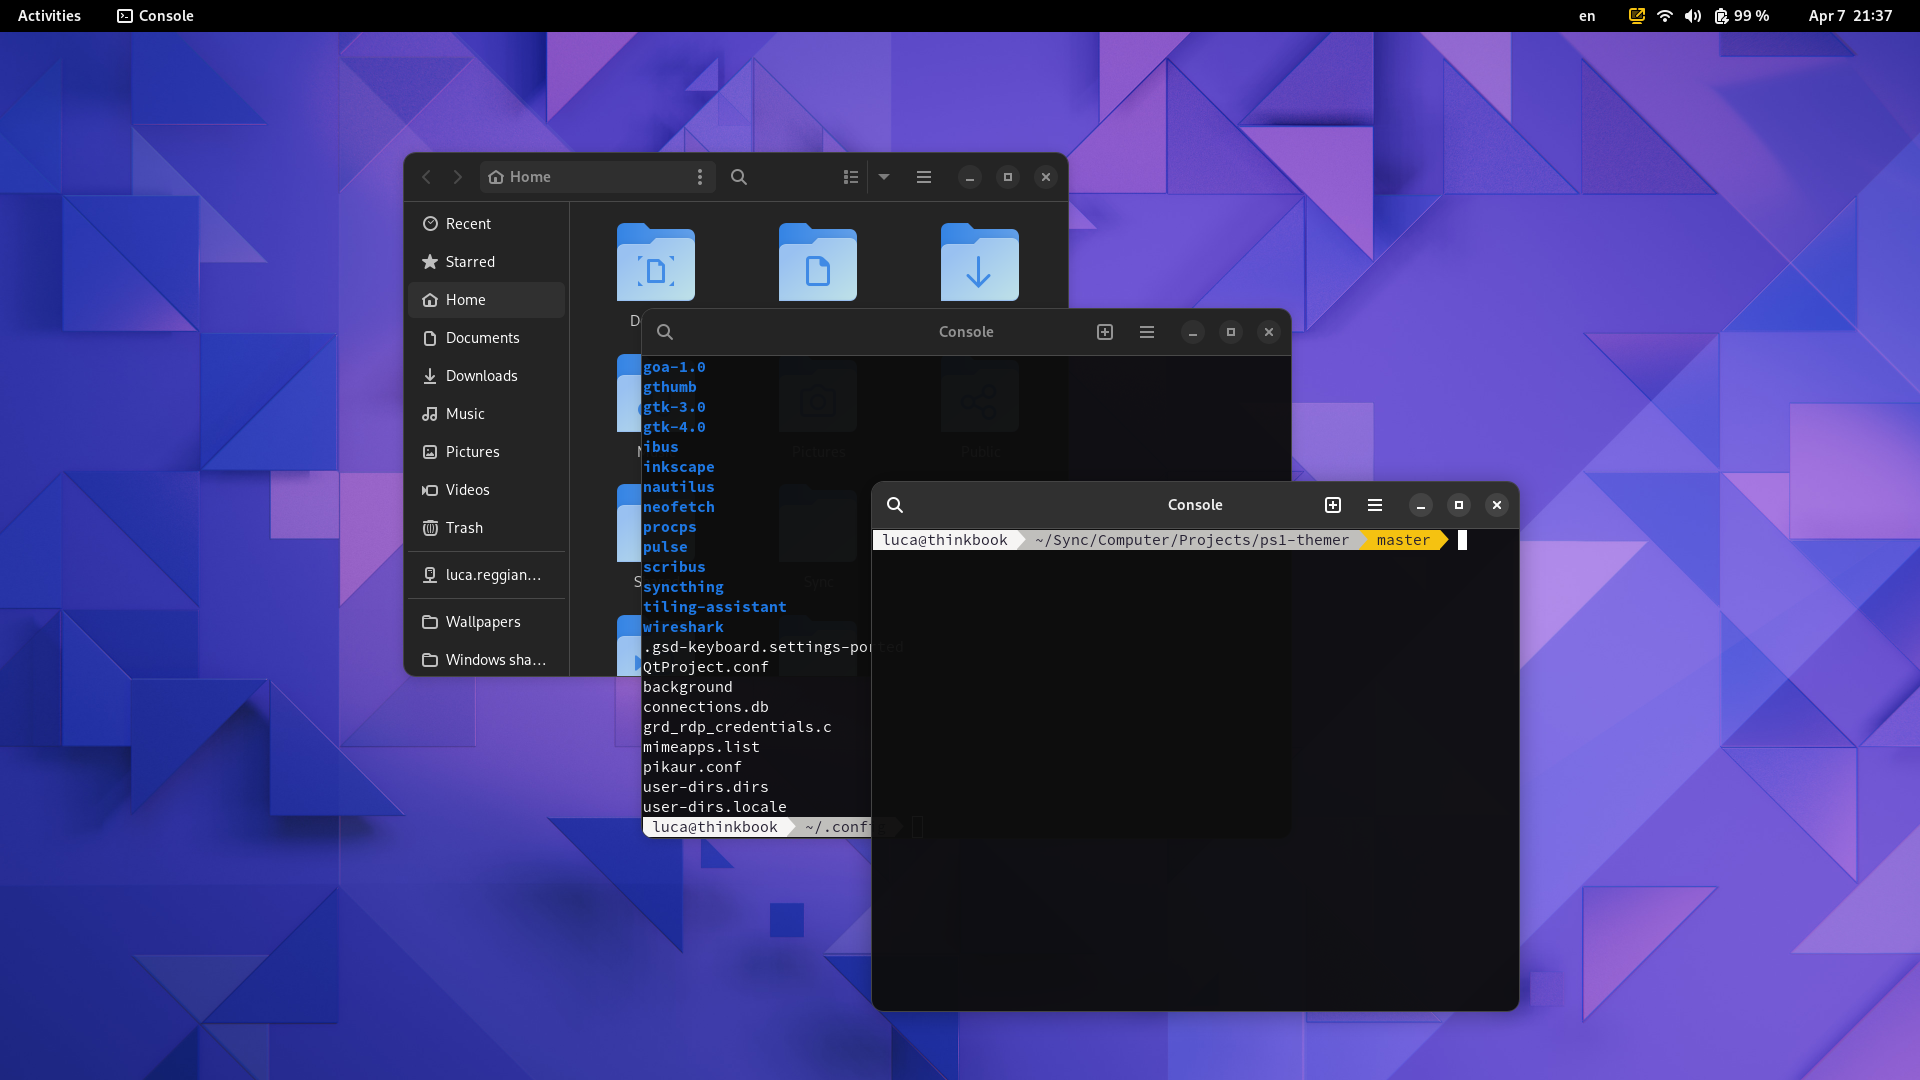
Task: Add new tab in background Console window
Action: pyautogui.click(x=1105, y=332)
